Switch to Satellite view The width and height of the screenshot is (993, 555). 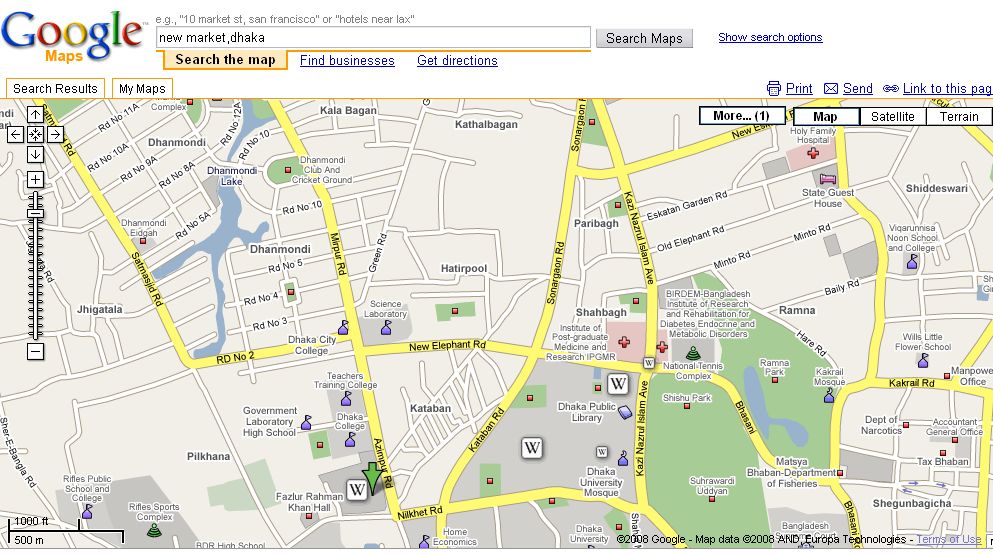(x=892, y=117)
